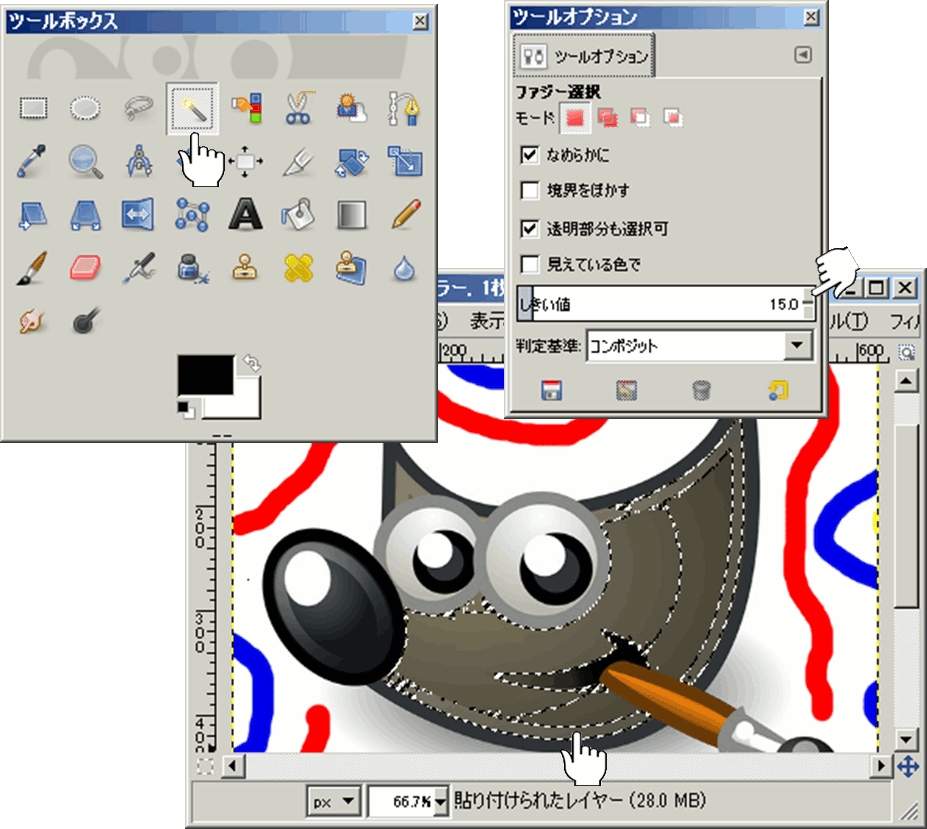Enable the 見えている色で checkbox

pos(530,265)
